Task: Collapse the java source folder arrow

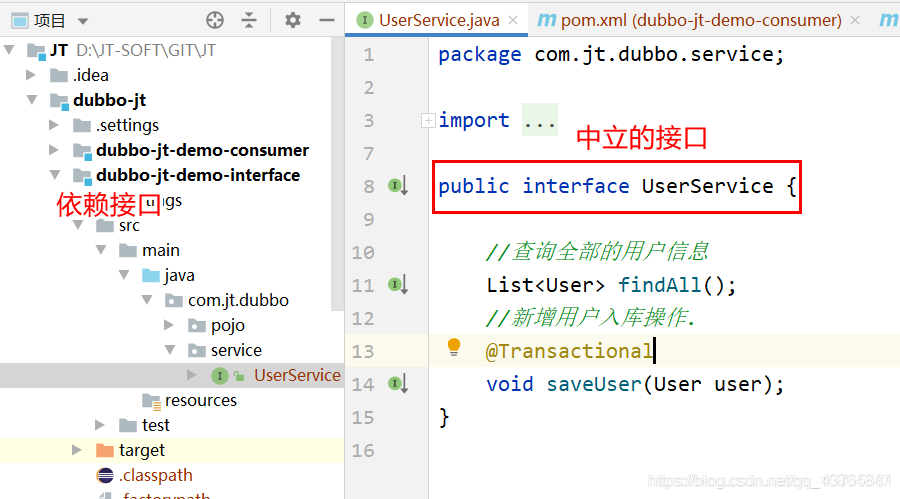Action: point(124,275)
